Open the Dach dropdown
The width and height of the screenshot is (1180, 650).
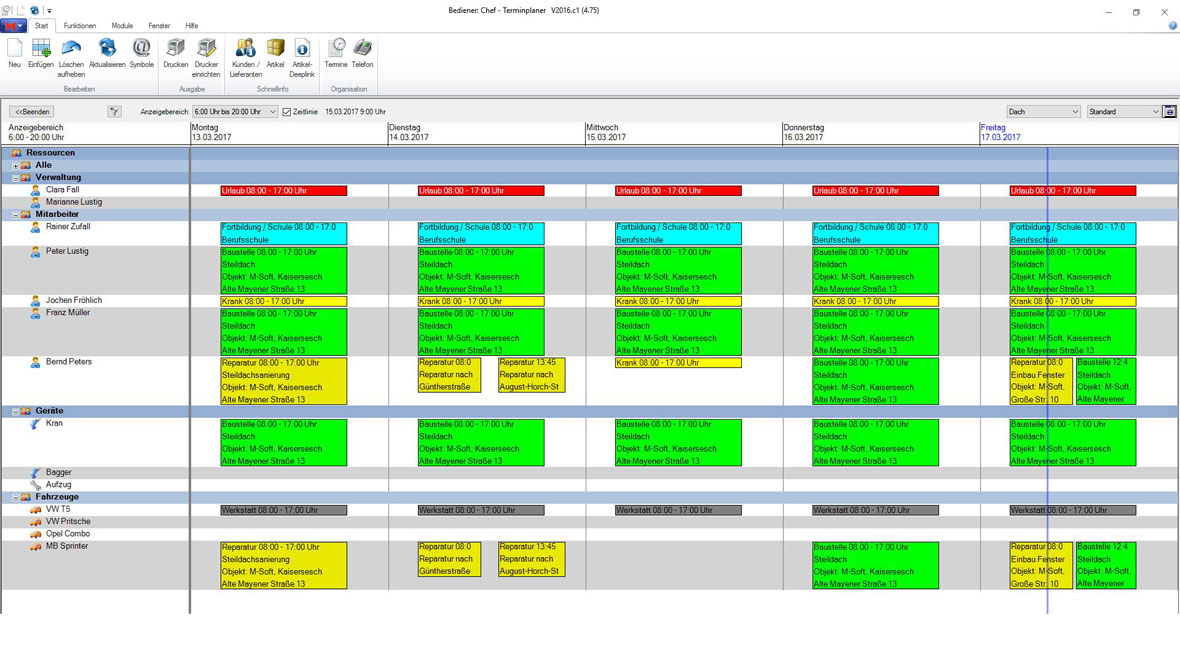1043,112
